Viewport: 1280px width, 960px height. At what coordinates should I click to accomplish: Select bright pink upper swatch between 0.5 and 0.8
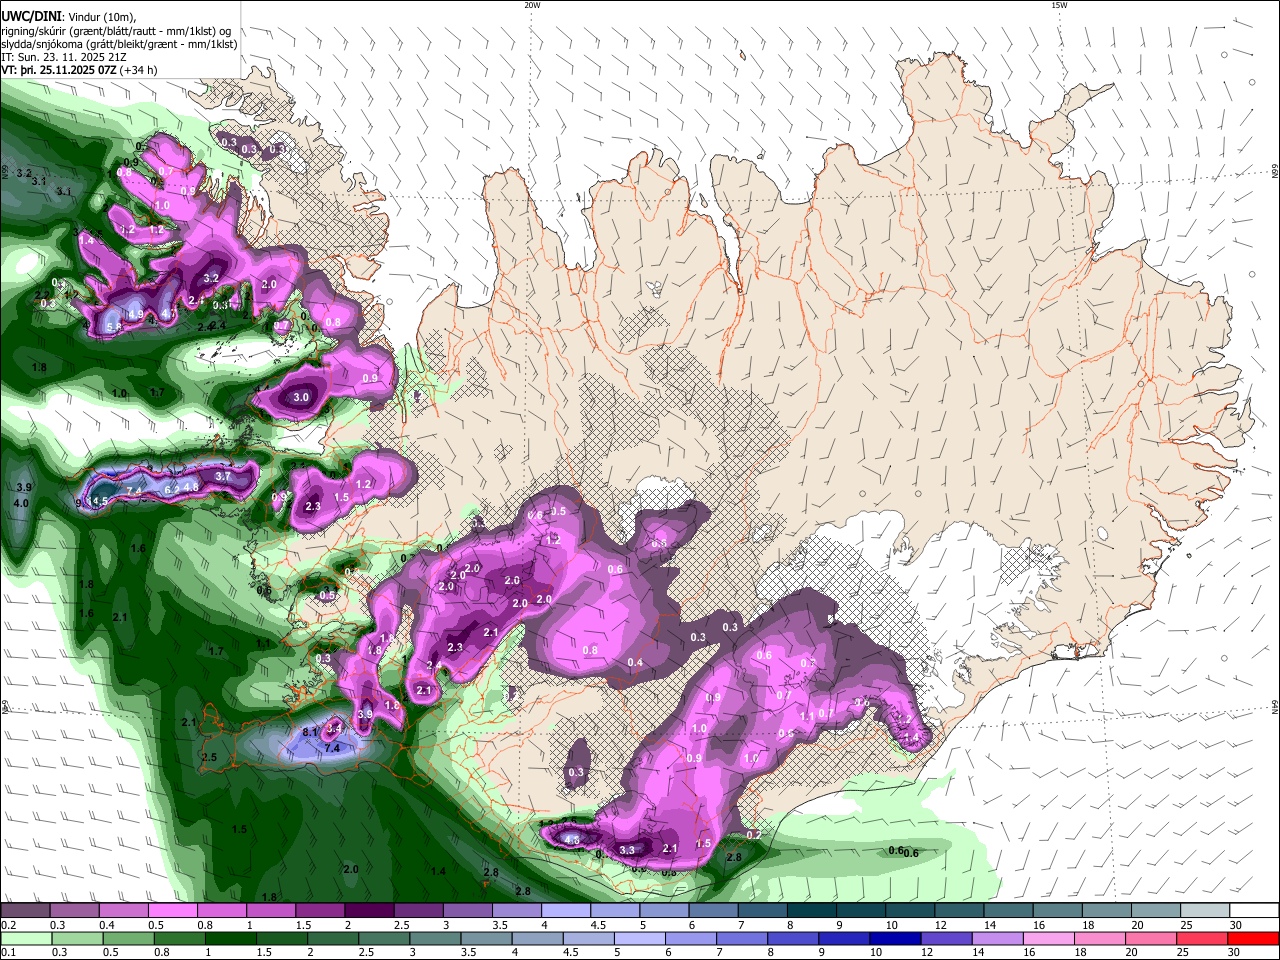click(172, 910)
